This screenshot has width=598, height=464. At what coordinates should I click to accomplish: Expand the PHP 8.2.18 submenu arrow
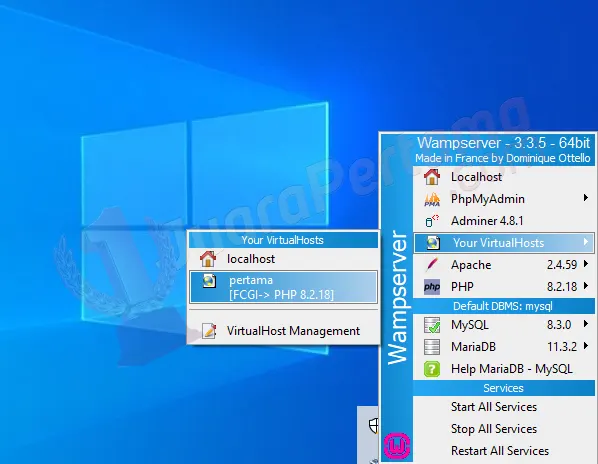[x=585, y=286]
